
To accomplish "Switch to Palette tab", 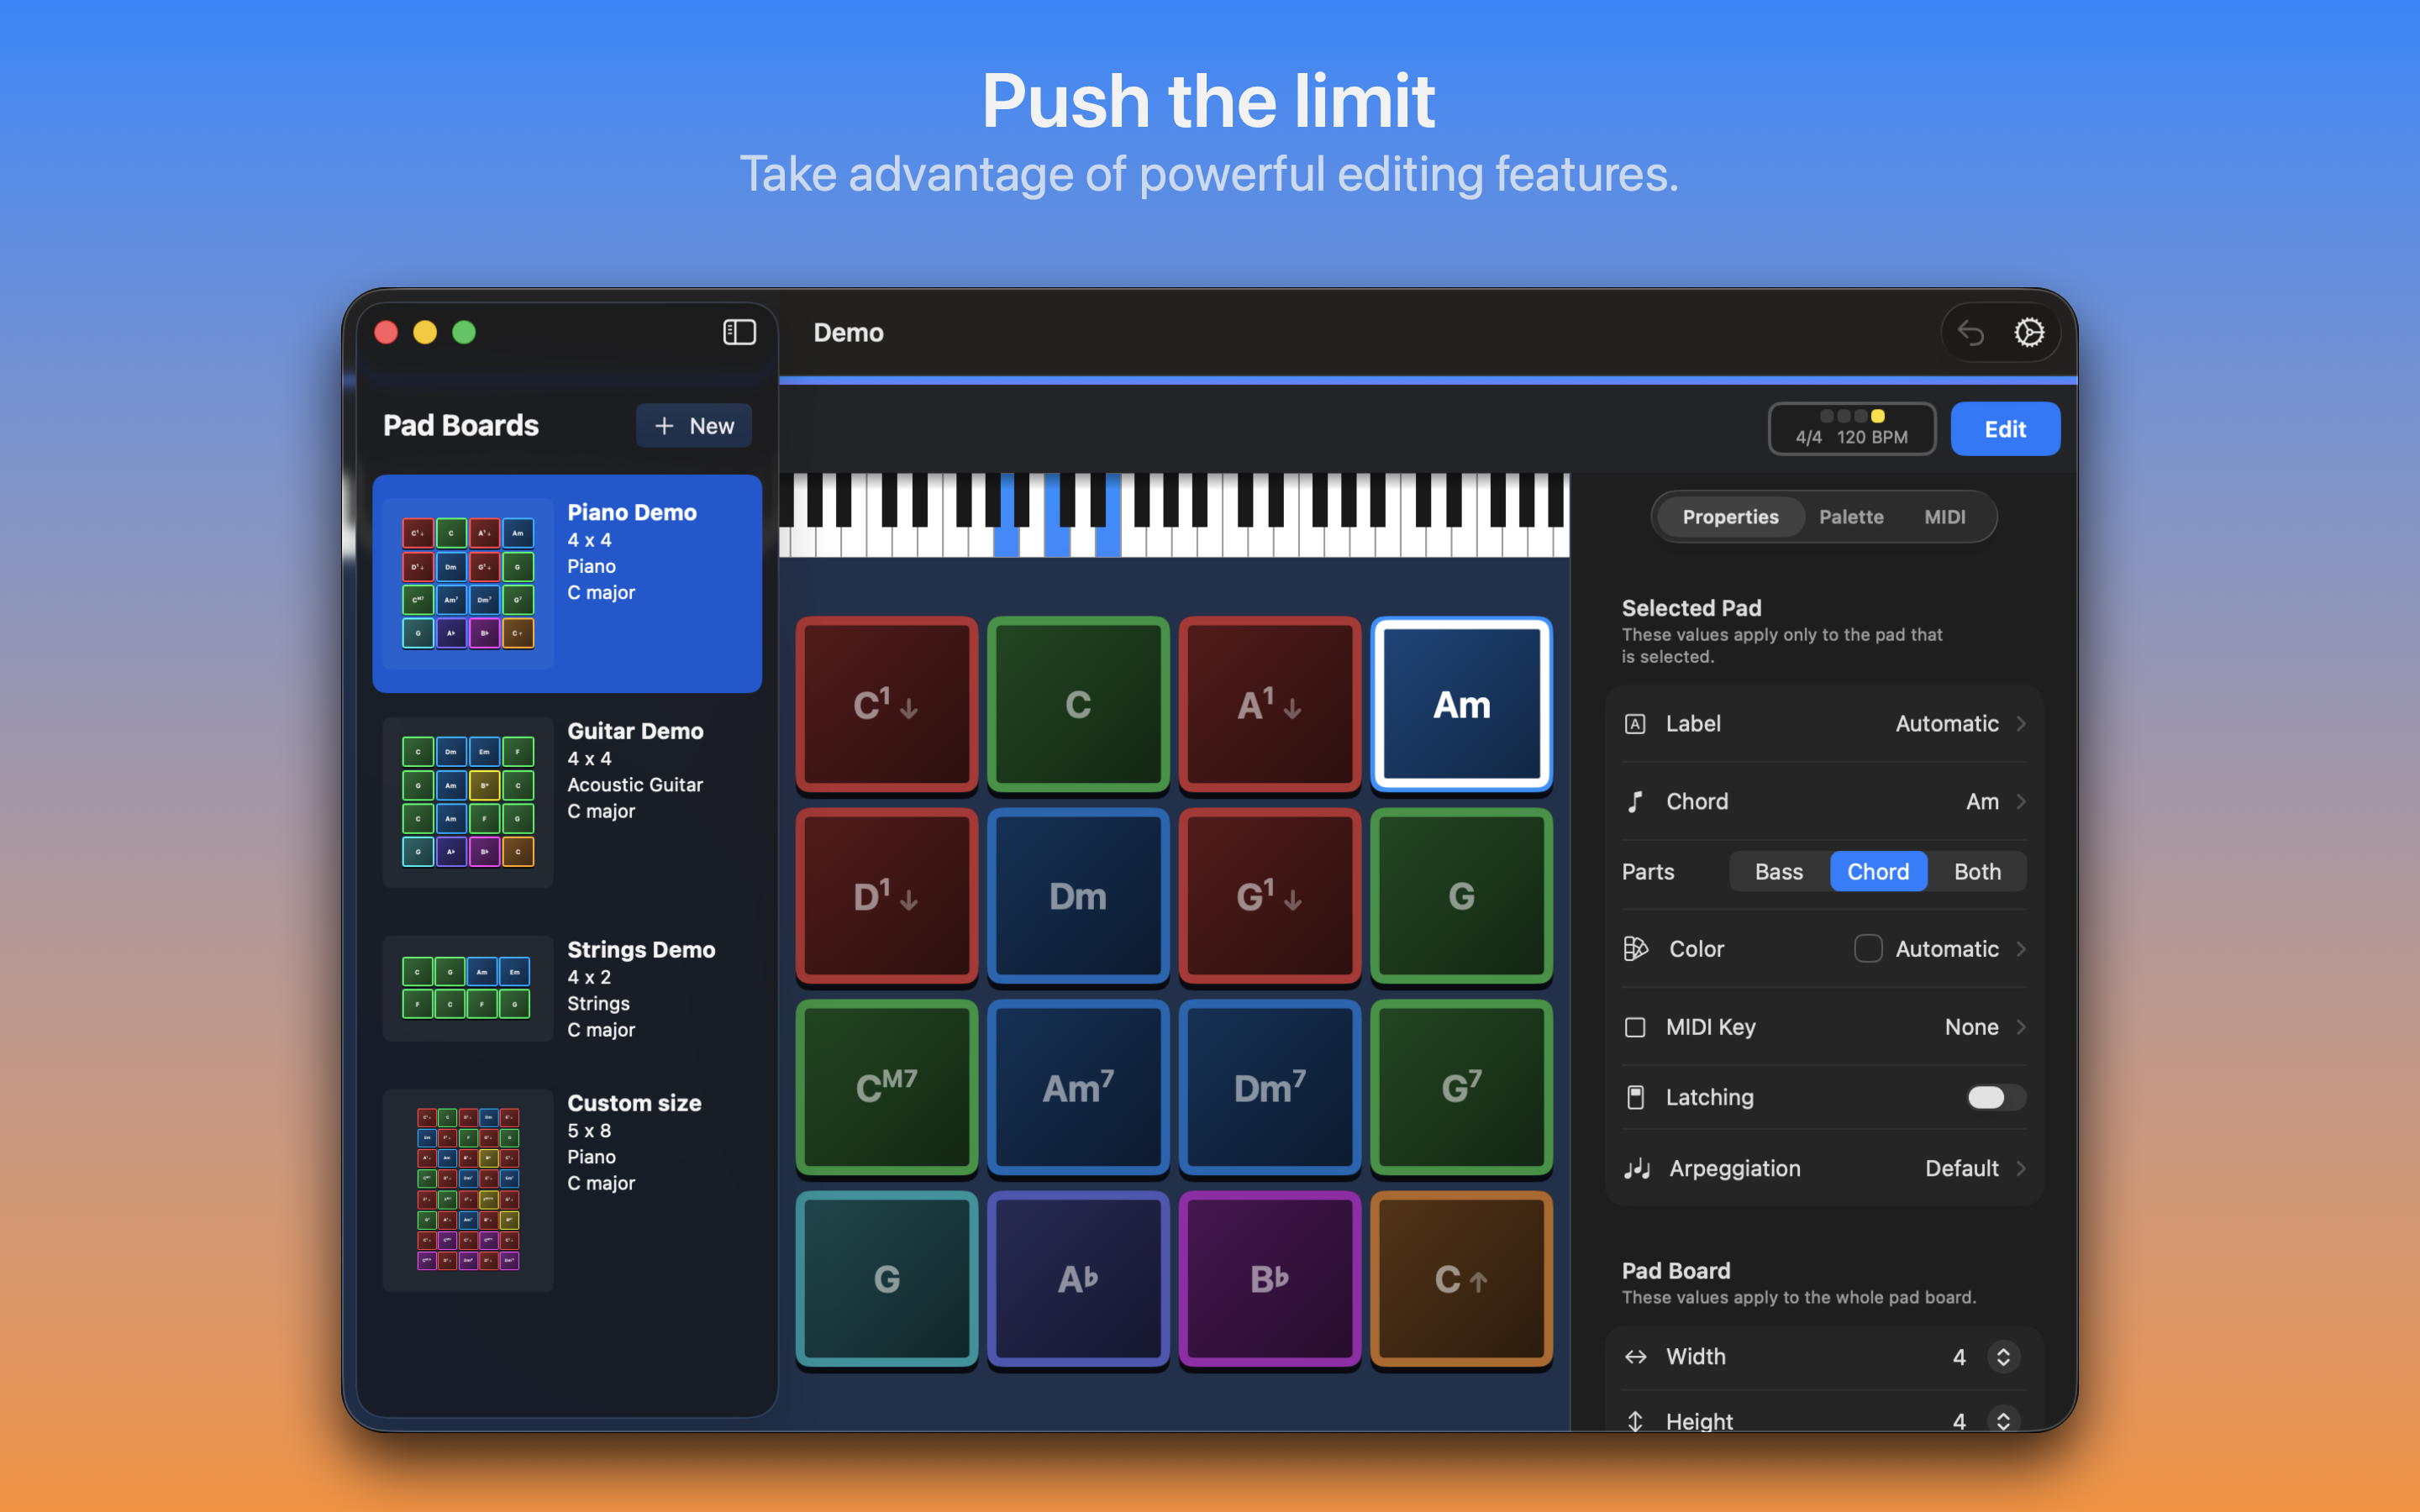I will (x=1851, y=517).
